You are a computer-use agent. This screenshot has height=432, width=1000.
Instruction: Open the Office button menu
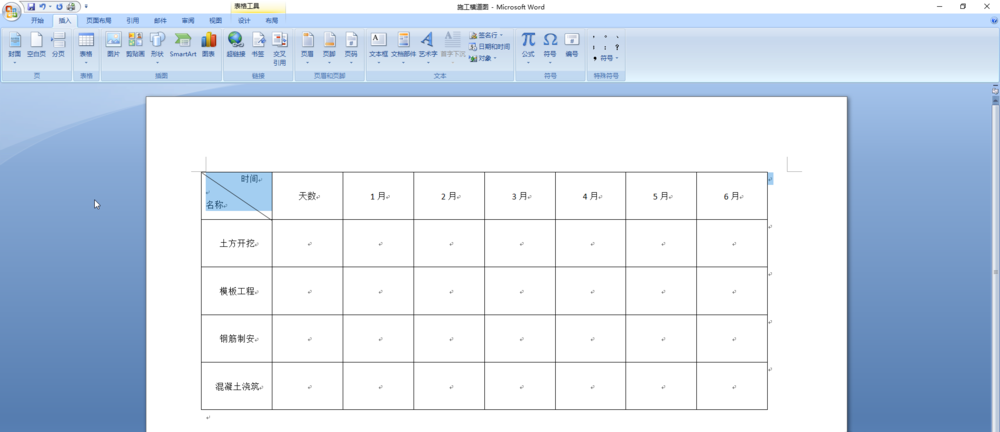(x=11, y=11)
